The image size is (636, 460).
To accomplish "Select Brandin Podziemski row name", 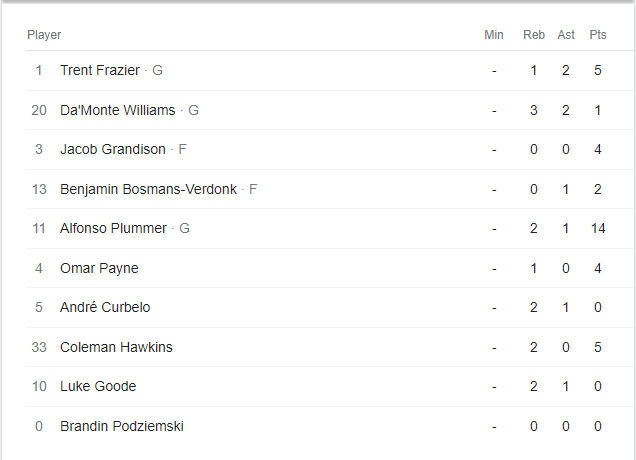I will coord(122,426).
